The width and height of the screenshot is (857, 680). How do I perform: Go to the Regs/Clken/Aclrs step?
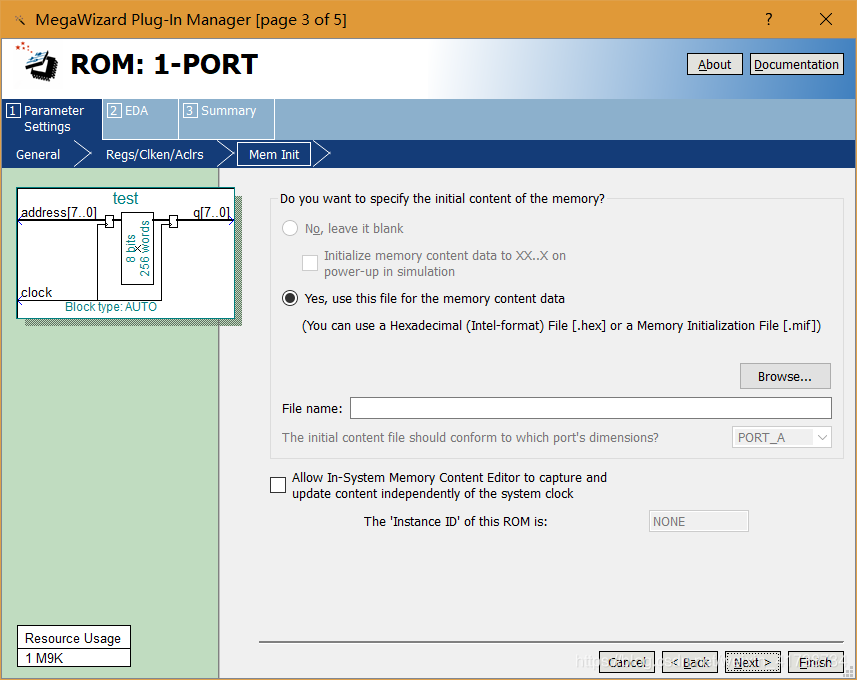[x=155, y=155]
